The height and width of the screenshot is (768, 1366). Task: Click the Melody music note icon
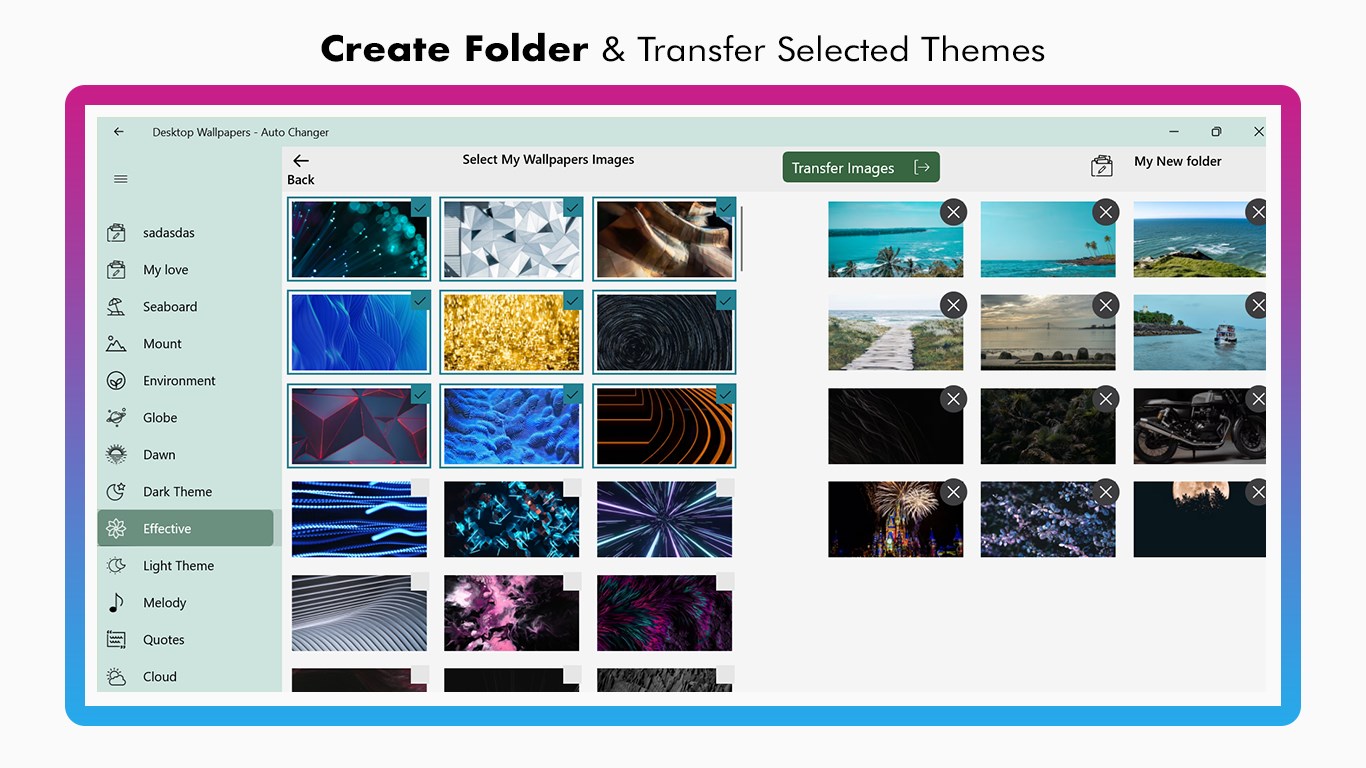point(117,603)
